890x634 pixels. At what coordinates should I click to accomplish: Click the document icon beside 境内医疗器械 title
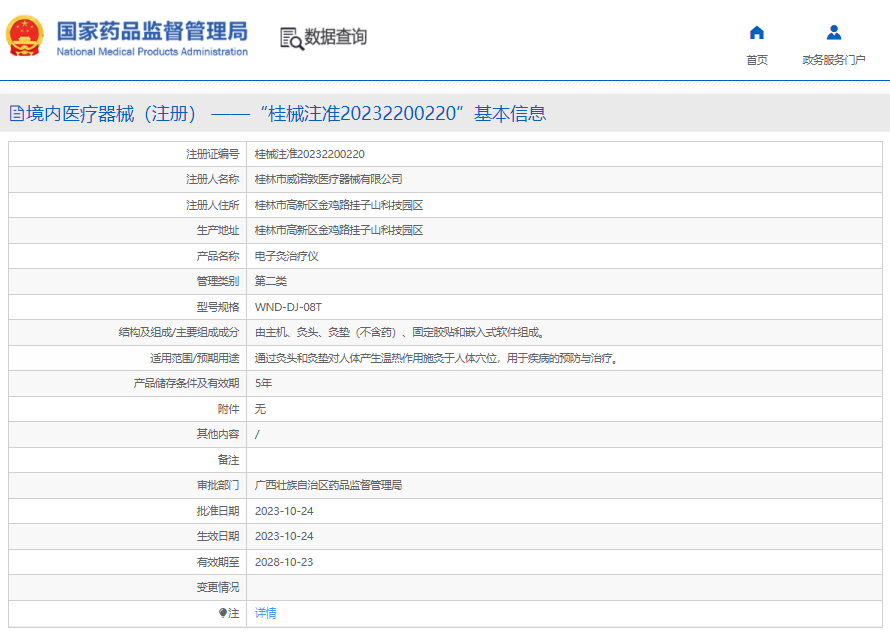(16, 114)
